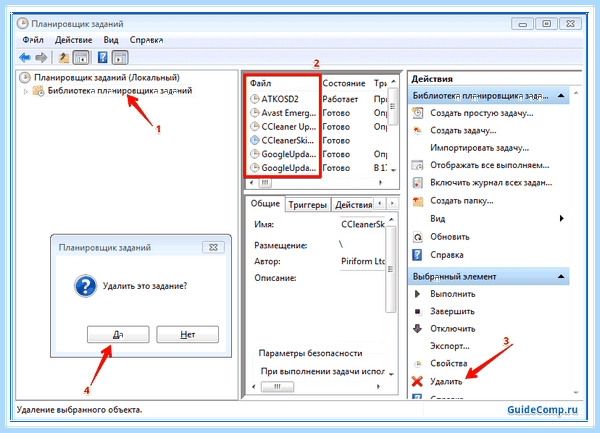This screenshot has width=600, height=433.
Task: Toggle the console tree pane toolbar icon
Action: [81, 58]
